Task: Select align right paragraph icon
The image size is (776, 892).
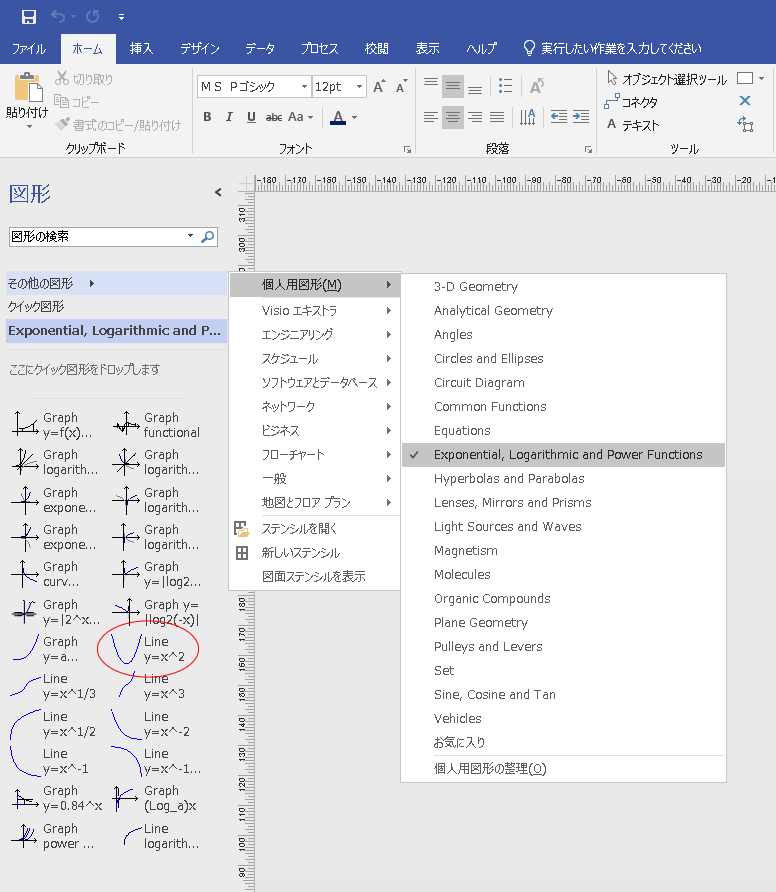Action: click(x=475, y=117)
